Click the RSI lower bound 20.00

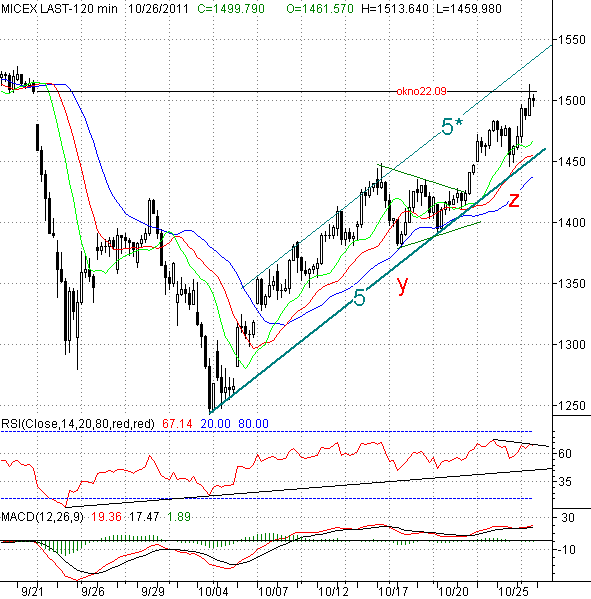pyautogui.click(x=215, y=424)
